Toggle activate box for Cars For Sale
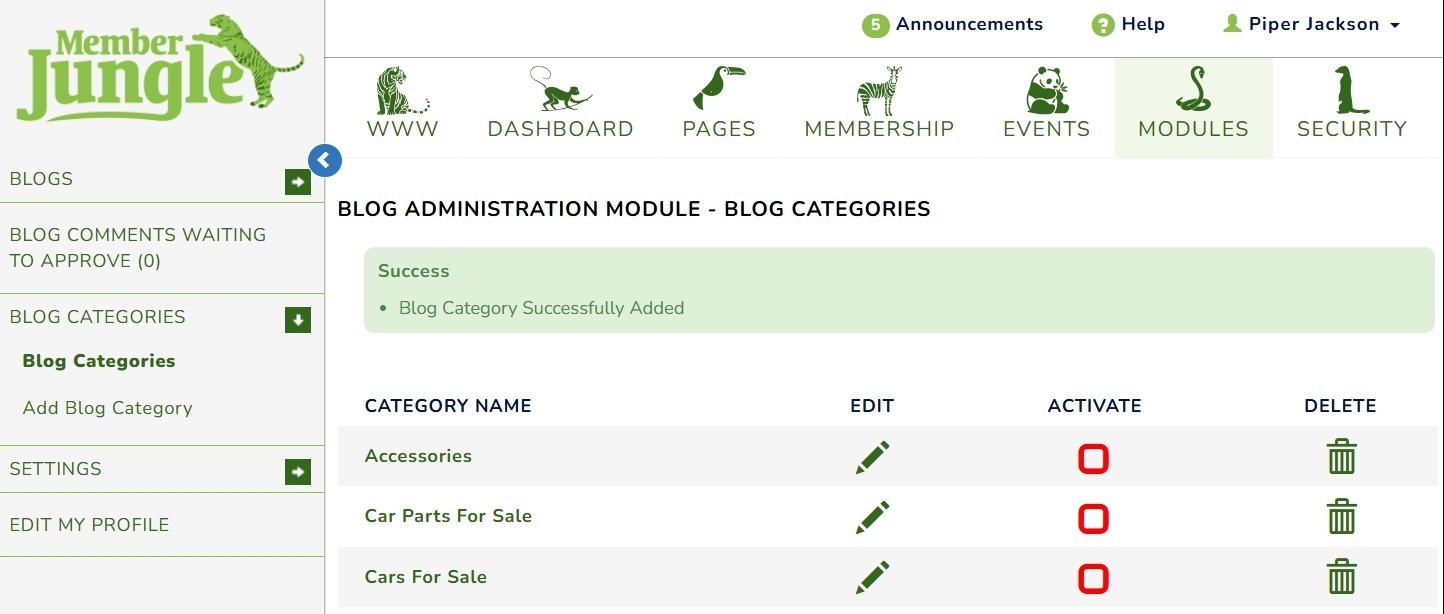 pyautogui.click(x=1093, y=579)
